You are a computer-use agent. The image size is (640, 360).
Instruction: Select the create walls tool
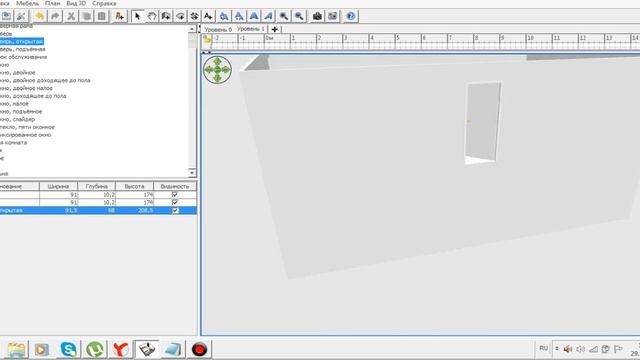tap(166, 16)
